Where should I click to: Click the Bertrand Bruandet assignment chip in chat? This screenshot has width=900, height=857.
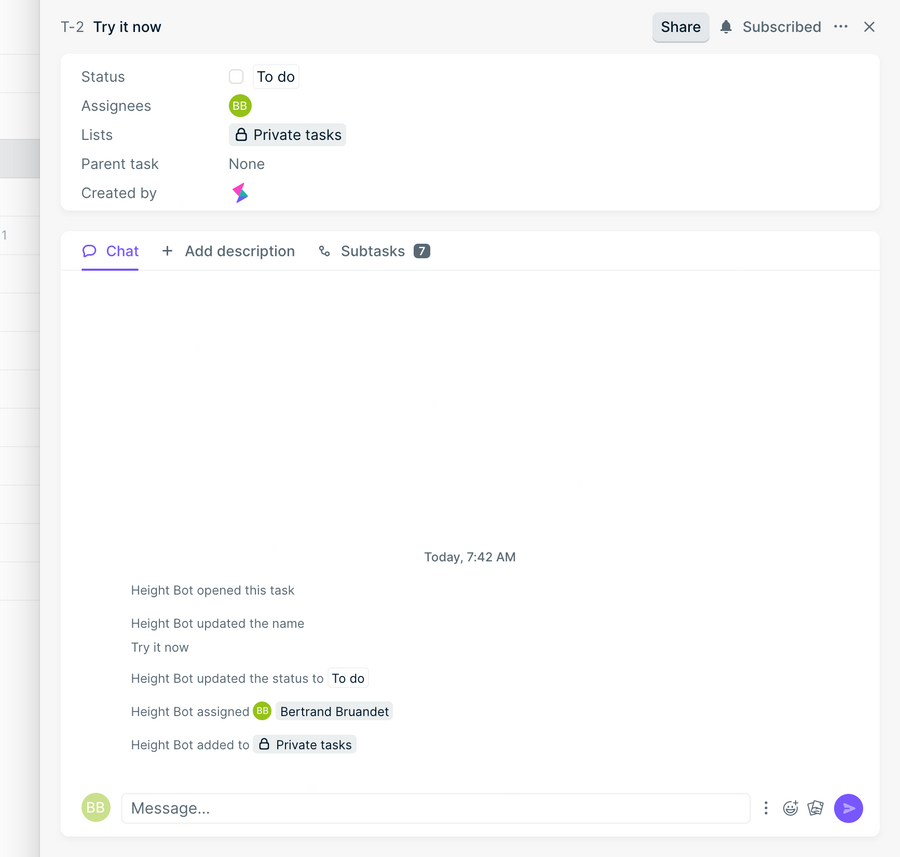coord(334,711)
